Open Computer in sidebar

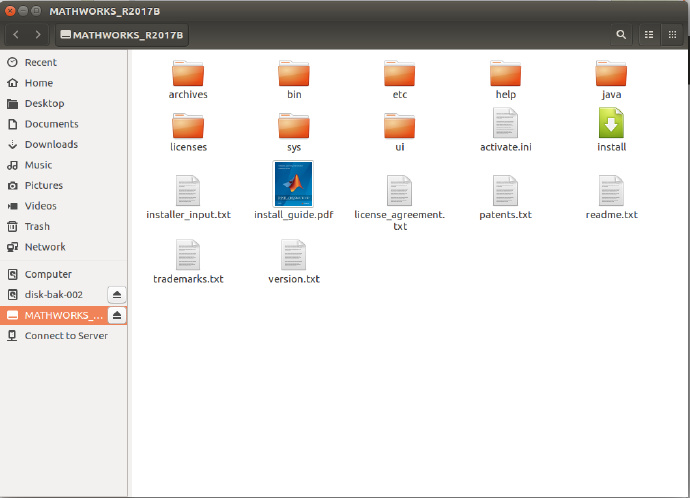point(63,274)
